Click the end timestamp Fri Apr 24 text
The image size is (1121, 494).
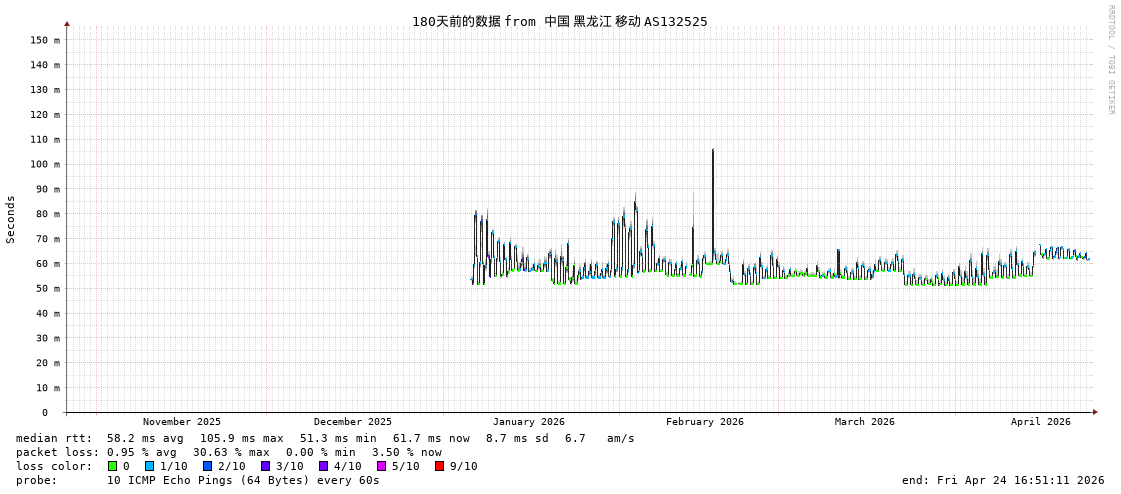pyautogui.click(x=1003, y=480)
